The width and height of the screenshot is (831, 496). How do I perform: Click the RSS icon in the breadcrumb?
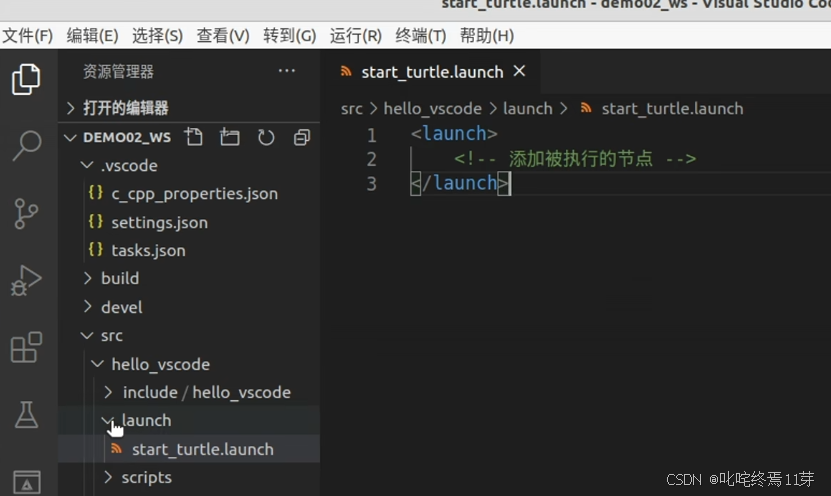(586, 108)
